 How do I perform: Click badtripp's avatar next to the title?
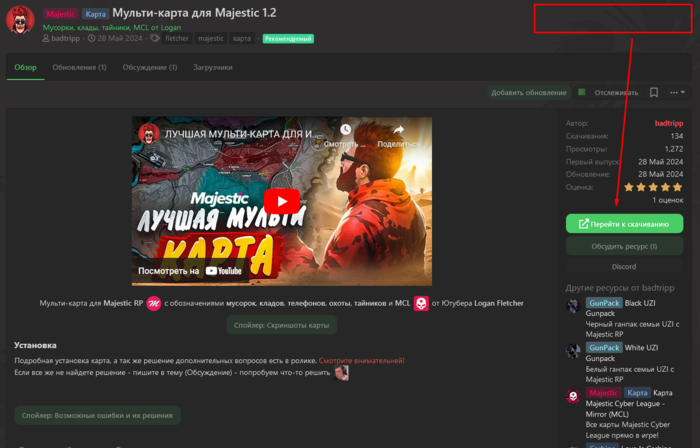point(20,20)
